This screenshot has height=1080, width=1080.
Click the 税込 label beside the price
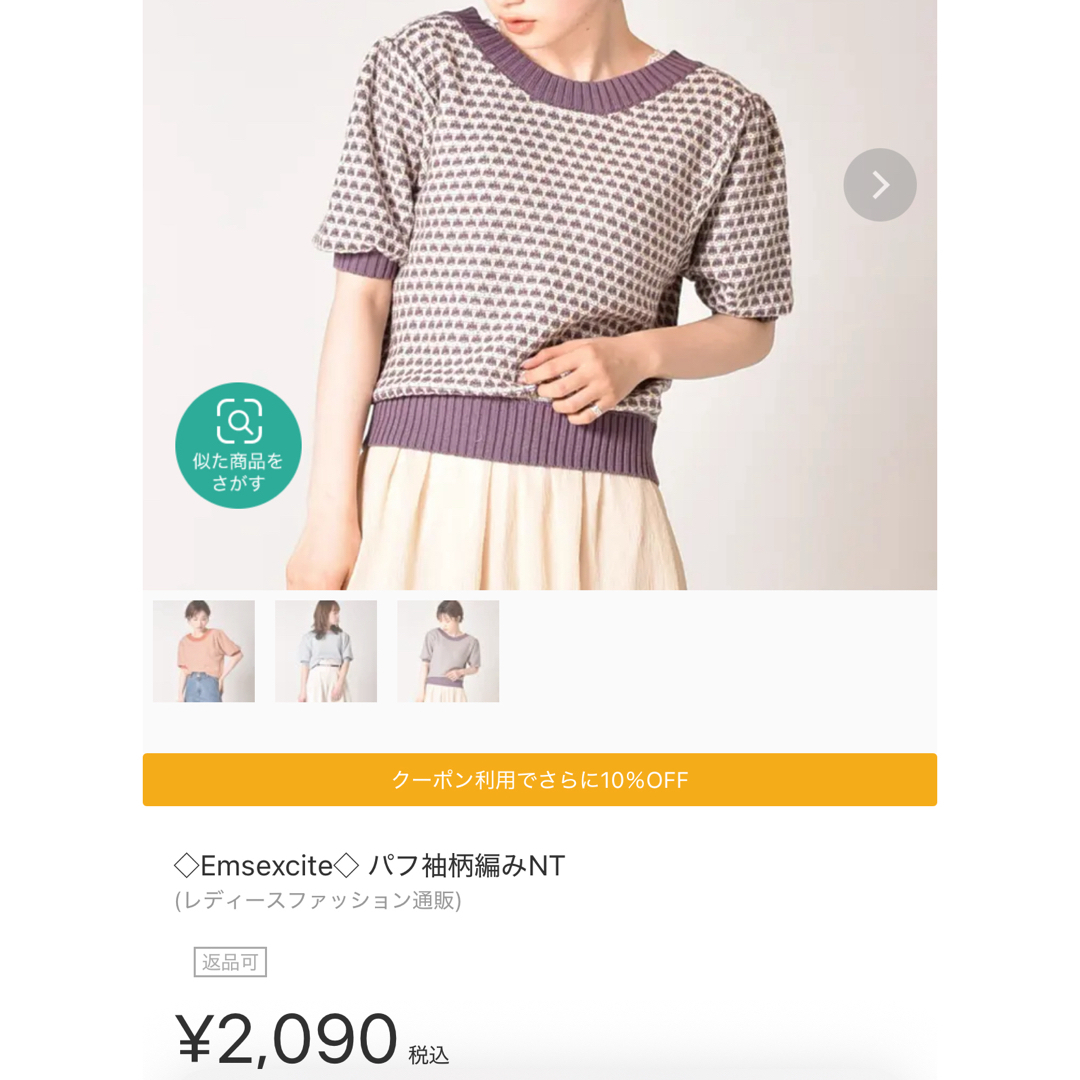tap(428, 1055)
